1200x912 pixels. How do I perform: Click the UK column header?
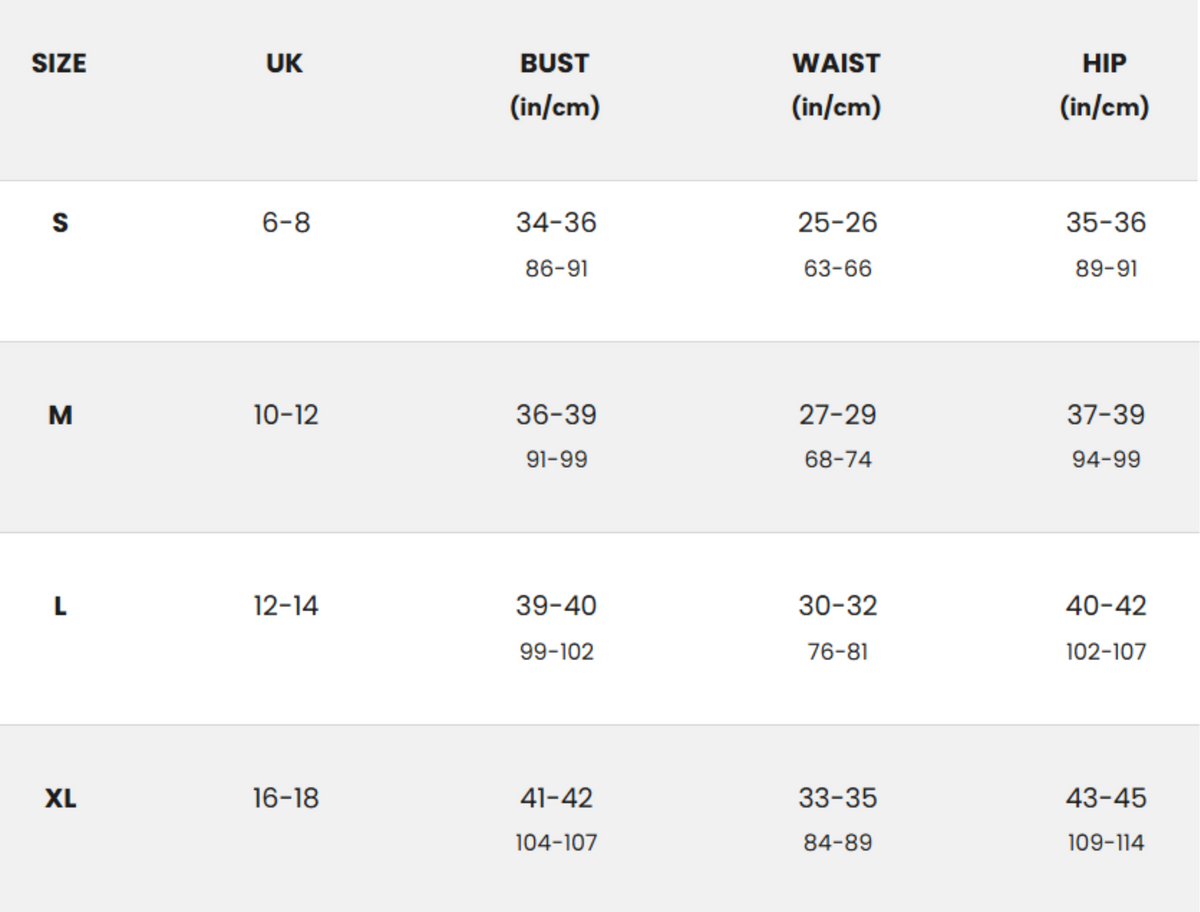pyautogui.click(x=285, y=64)
